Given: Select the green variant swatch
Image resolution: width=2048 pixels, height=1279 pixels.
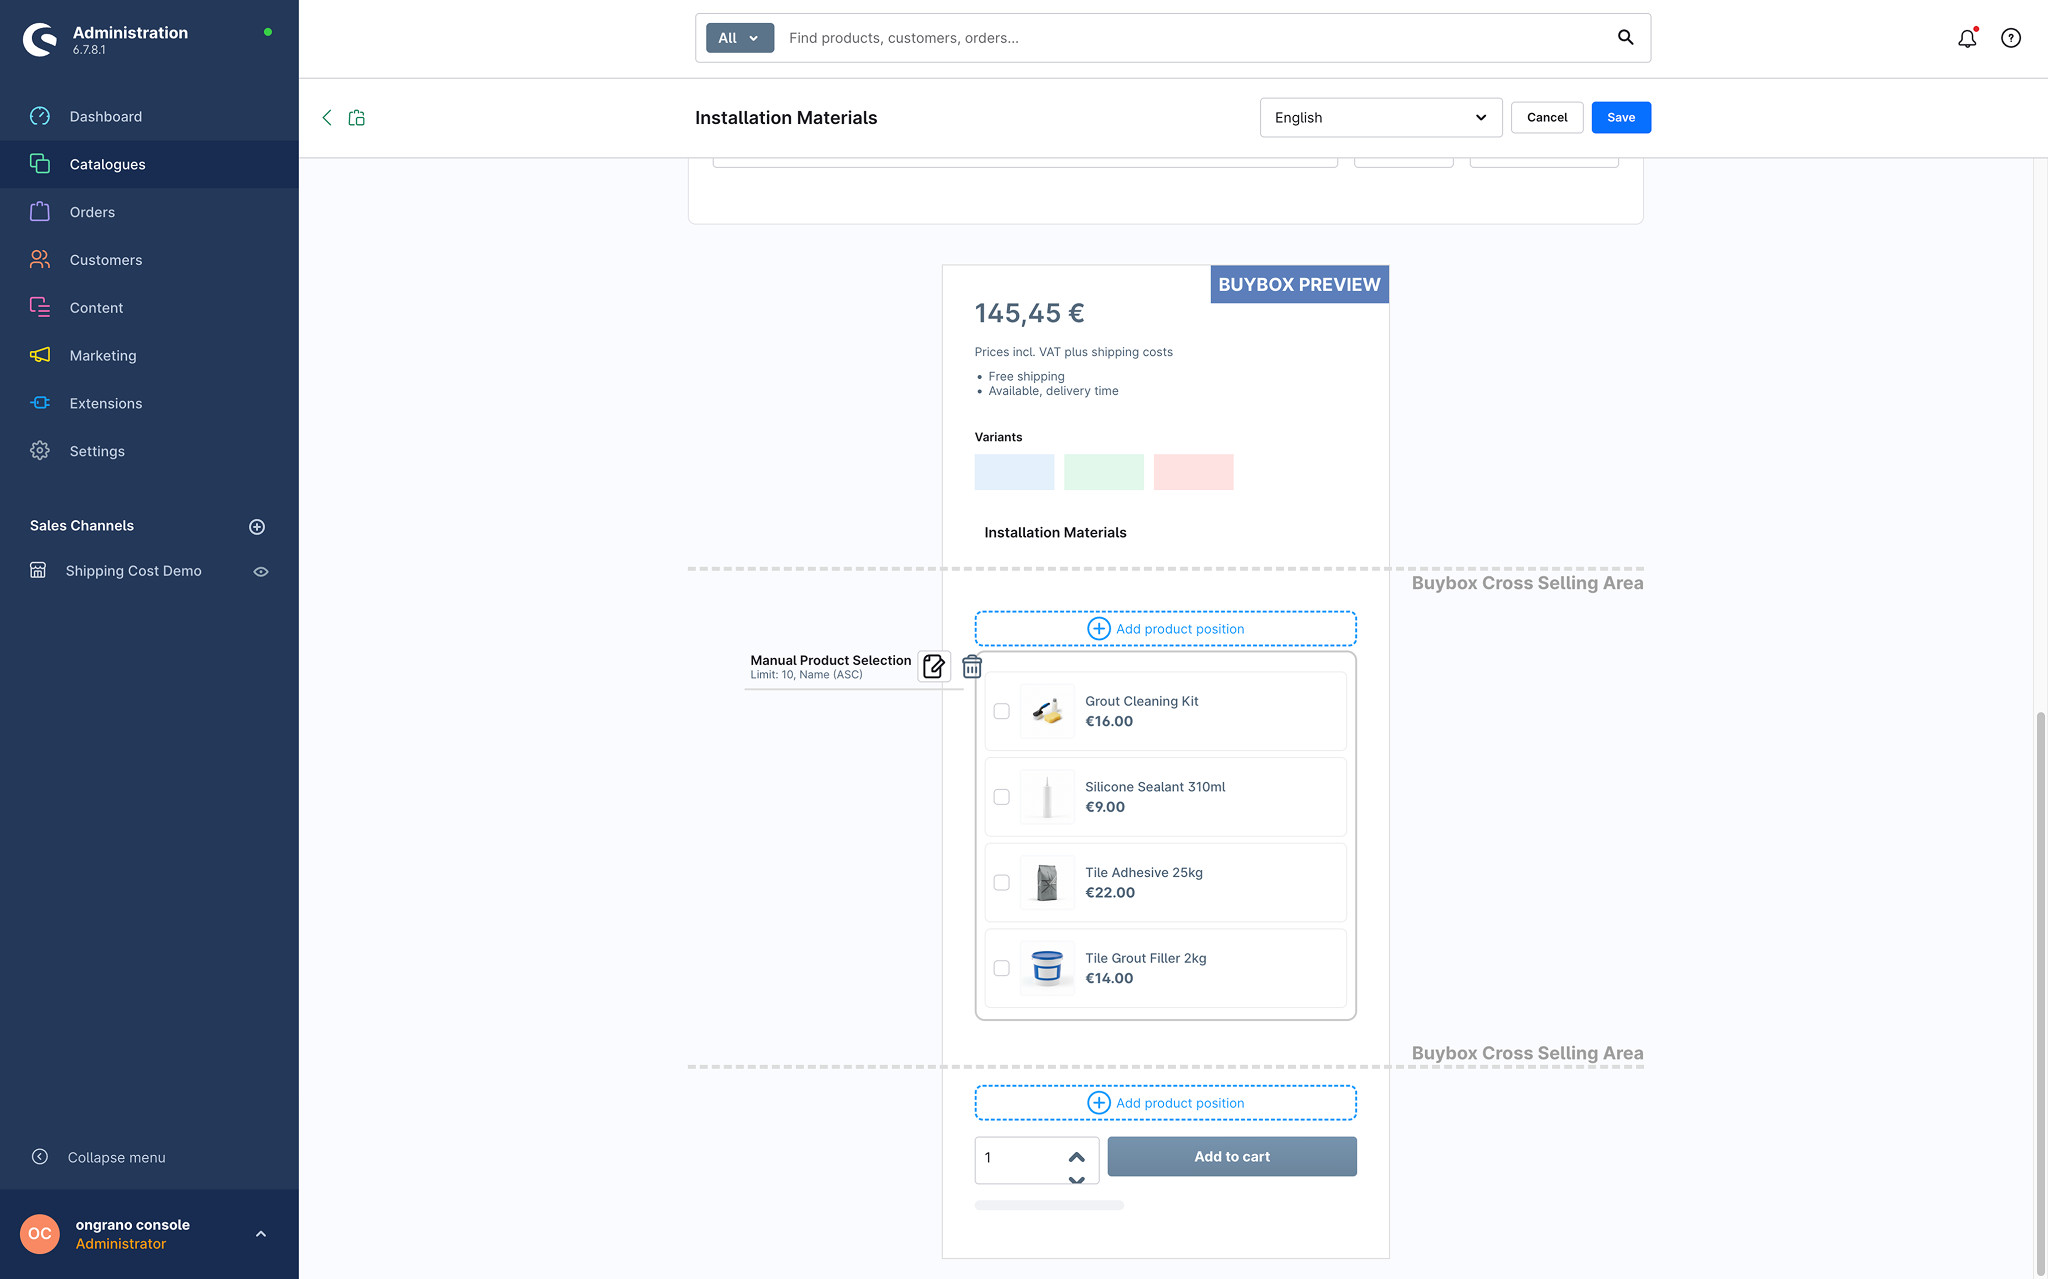Looking at the screenshot, I should coord(1104,472).
